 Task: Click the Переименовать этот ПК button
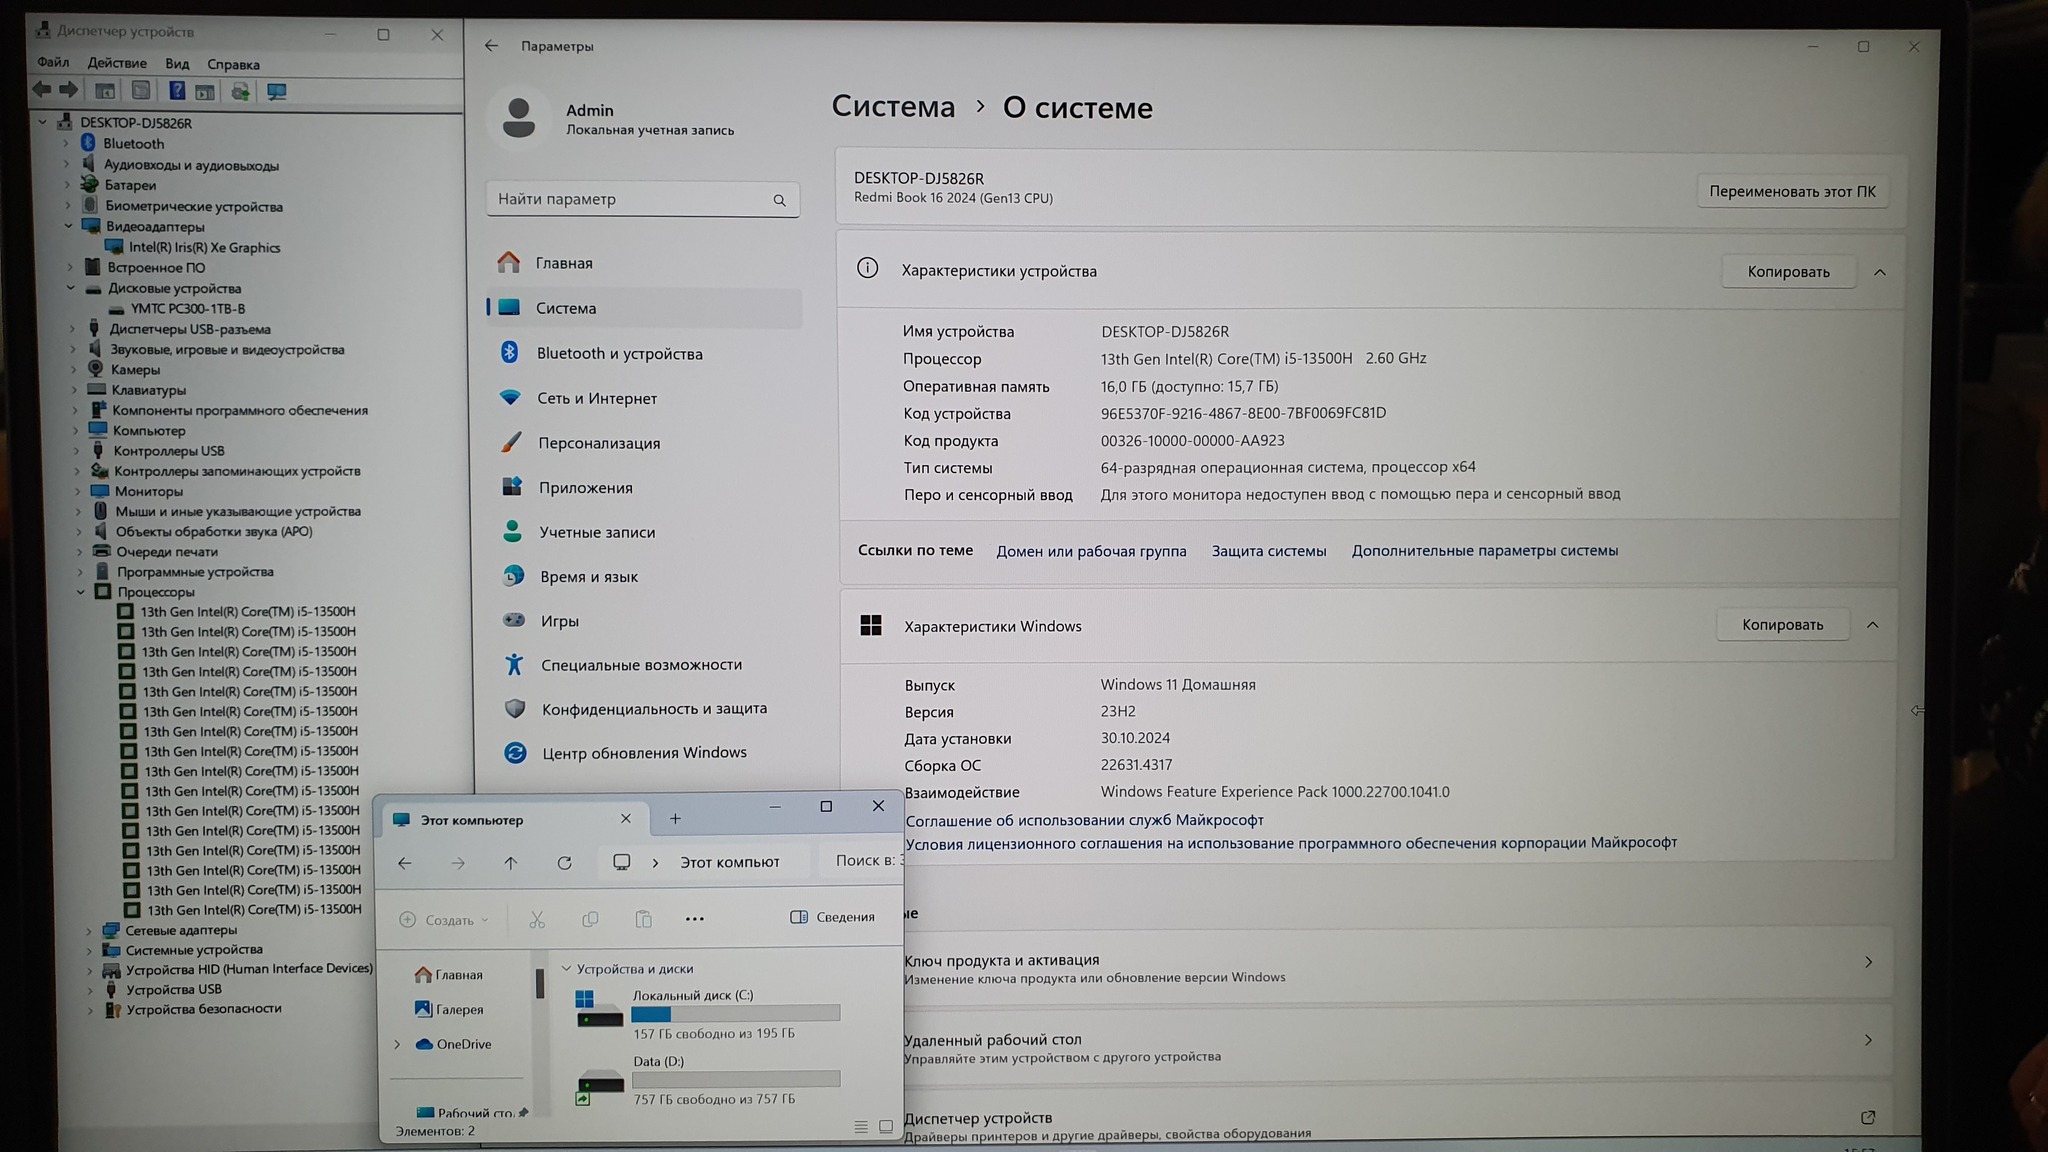click(1791, 191)
